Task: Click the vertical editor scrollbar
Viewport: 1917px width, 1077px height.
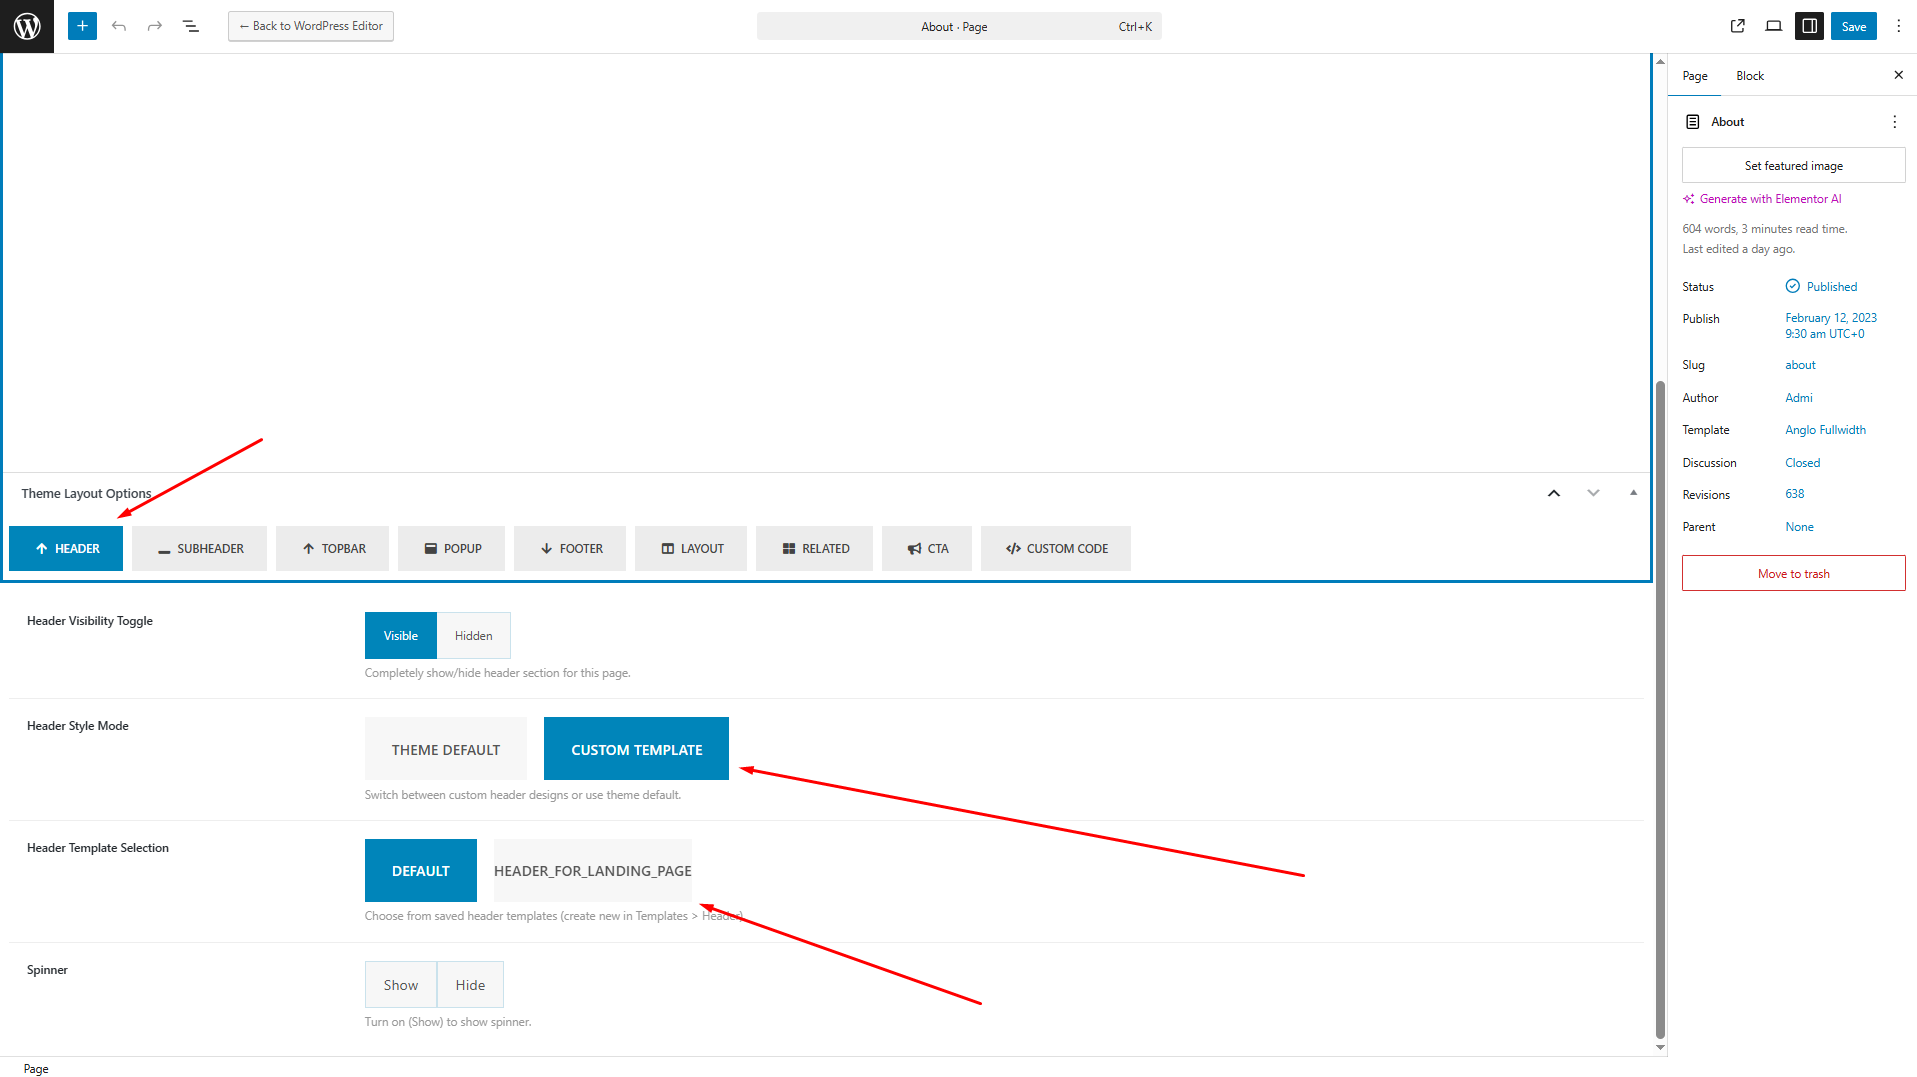Action: [1660, 700]
